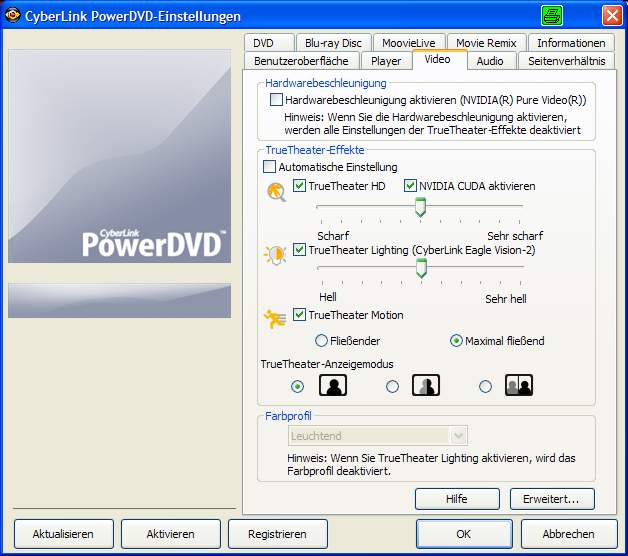Enable hardware acceleration checkbox
This screenshot has width=628, height=556.
[276, 99]
